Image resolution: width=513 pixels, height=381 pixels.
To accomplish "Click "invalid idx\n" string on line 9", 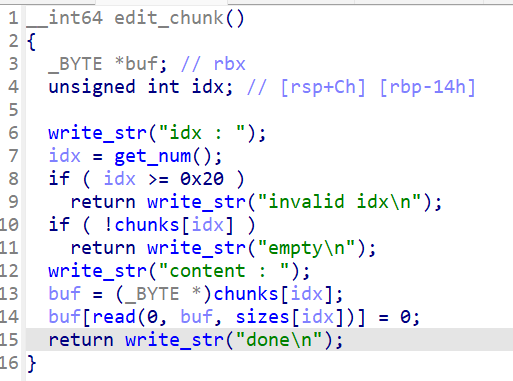I will [340, 202].
